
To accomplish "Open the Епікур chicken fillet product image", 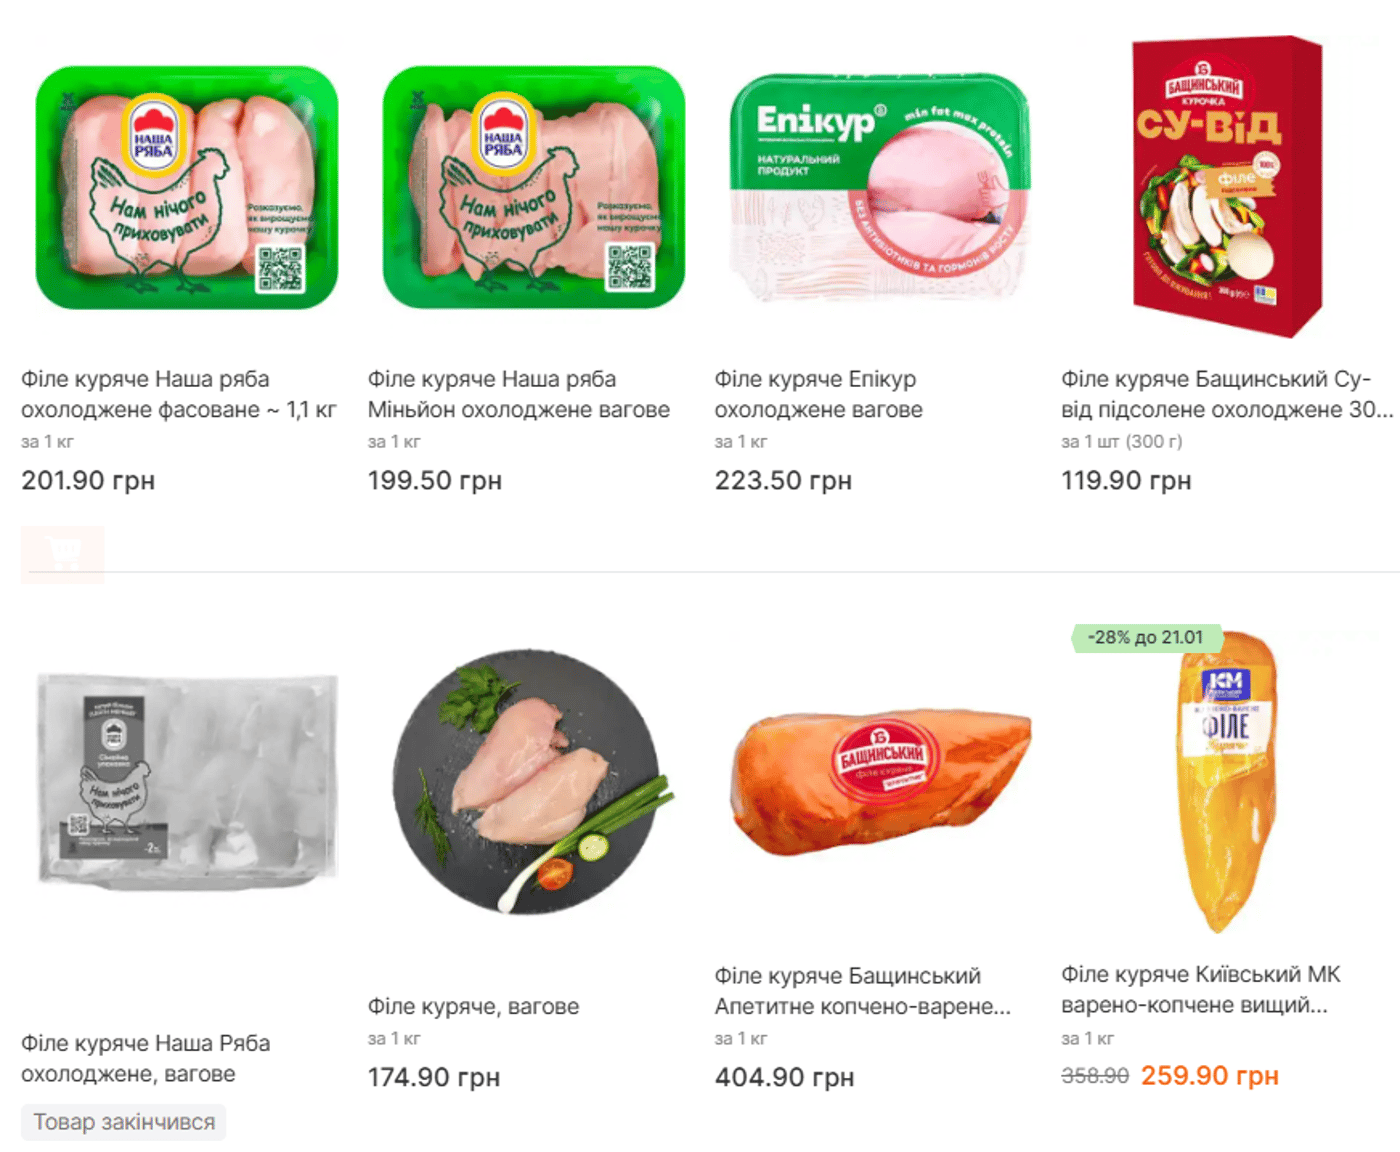I will coord(880,187).
